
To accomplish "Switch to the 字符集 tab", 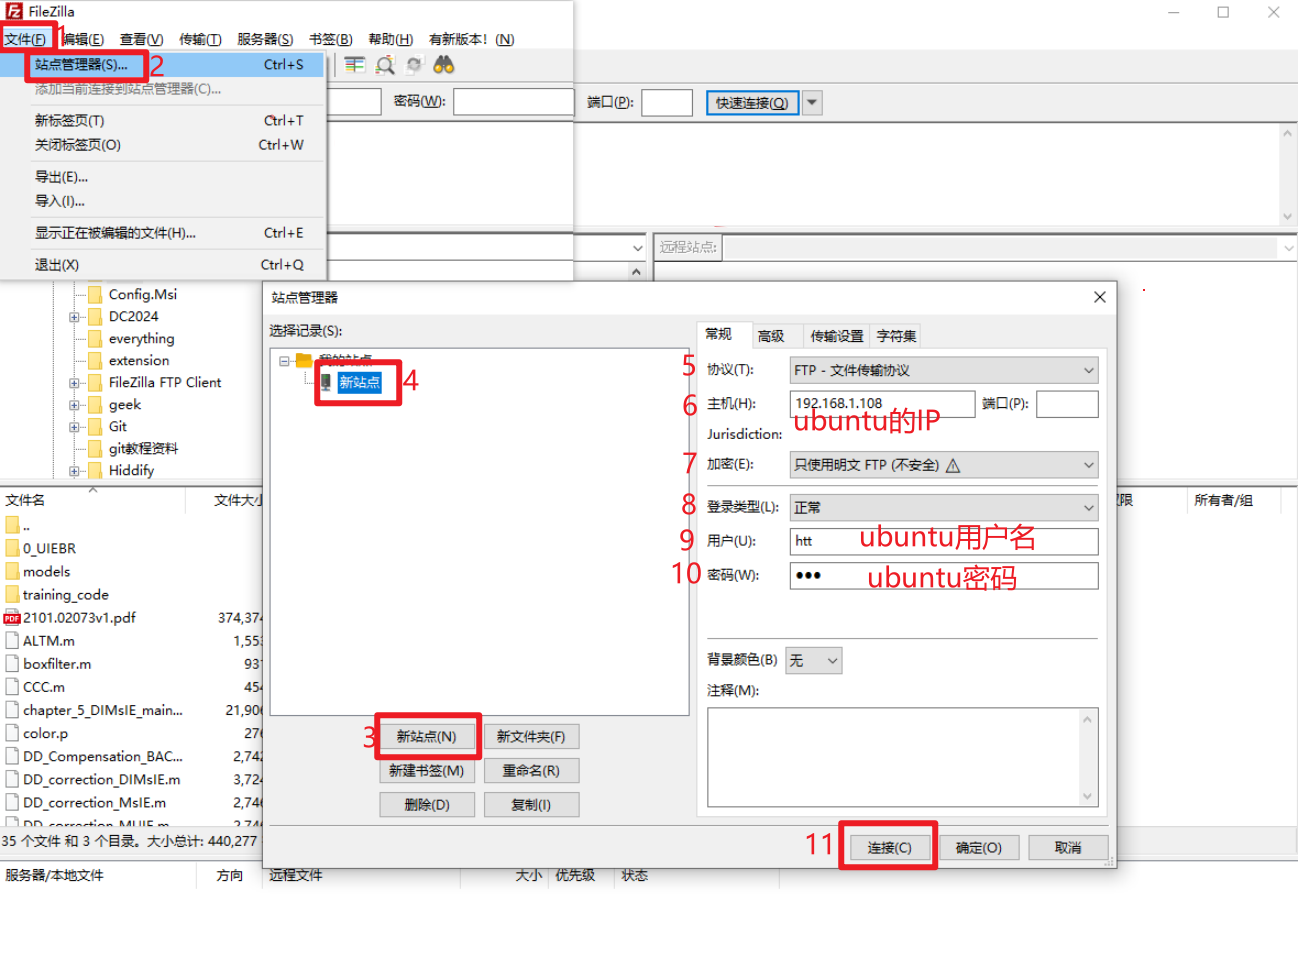I will [896, 336].
